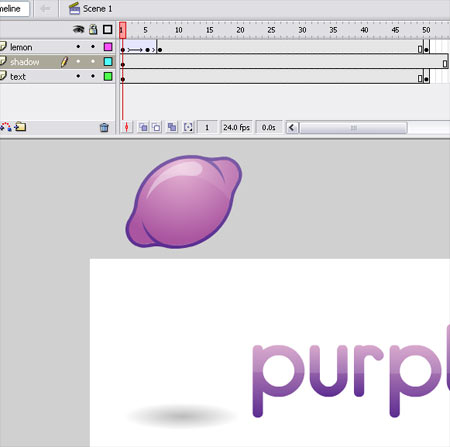450x447 pixels.
Task: Click the shadow layer page icon
Action: pyautogui.click(x=3, y=61)
